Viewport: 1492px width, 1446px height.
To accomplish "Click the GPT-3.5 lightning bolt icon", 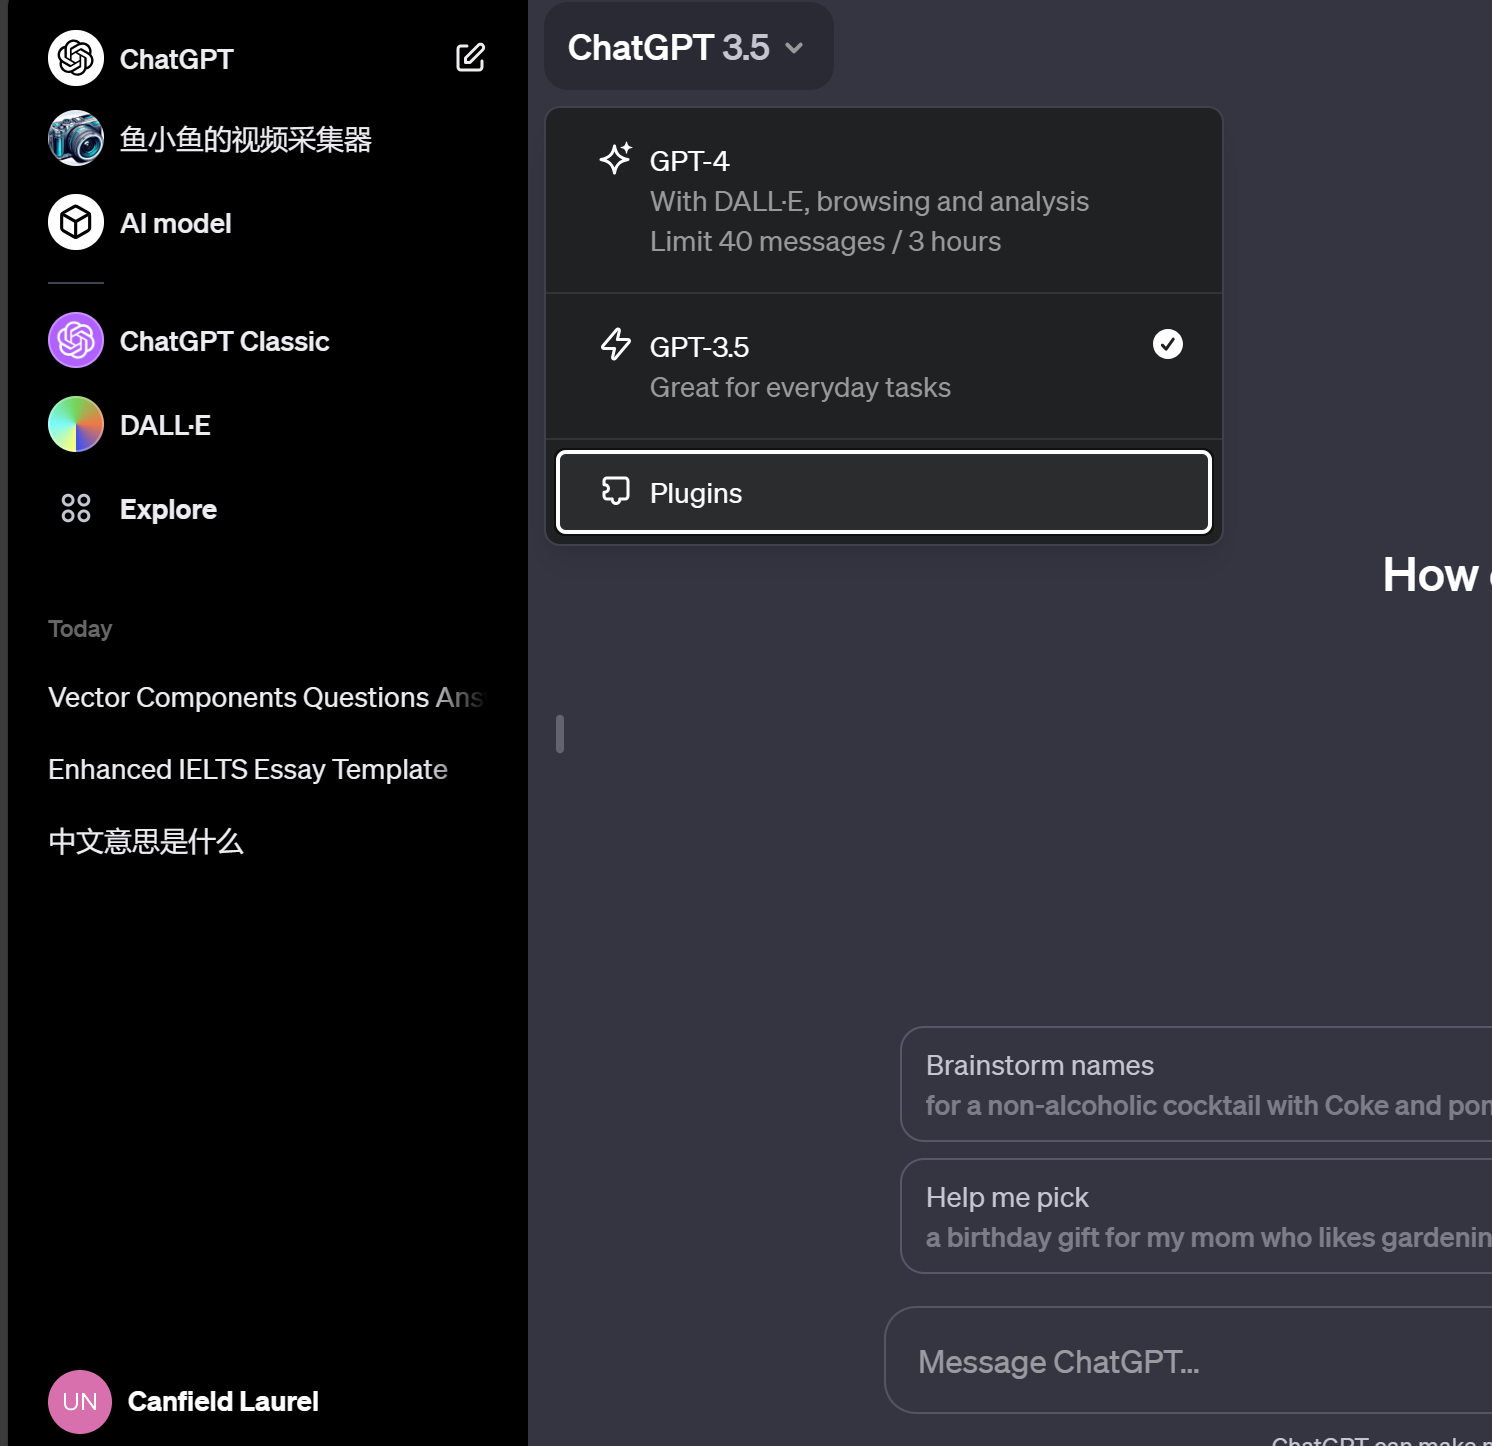I will coord(616,344).
